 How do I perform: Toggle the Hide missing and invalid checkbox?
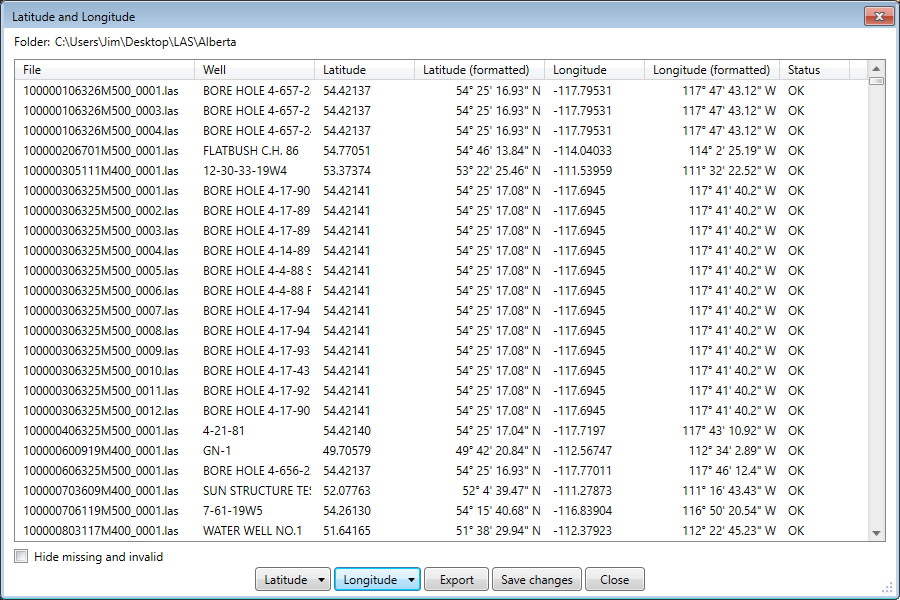coord(21,555)
